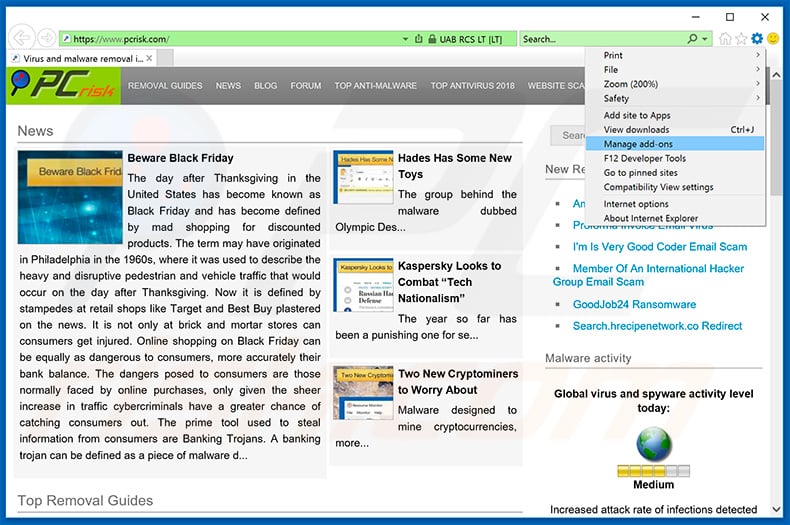790x525 pixels.
Task: Open Two New Cryptominers article headline
Action: [x=458, y=382]
